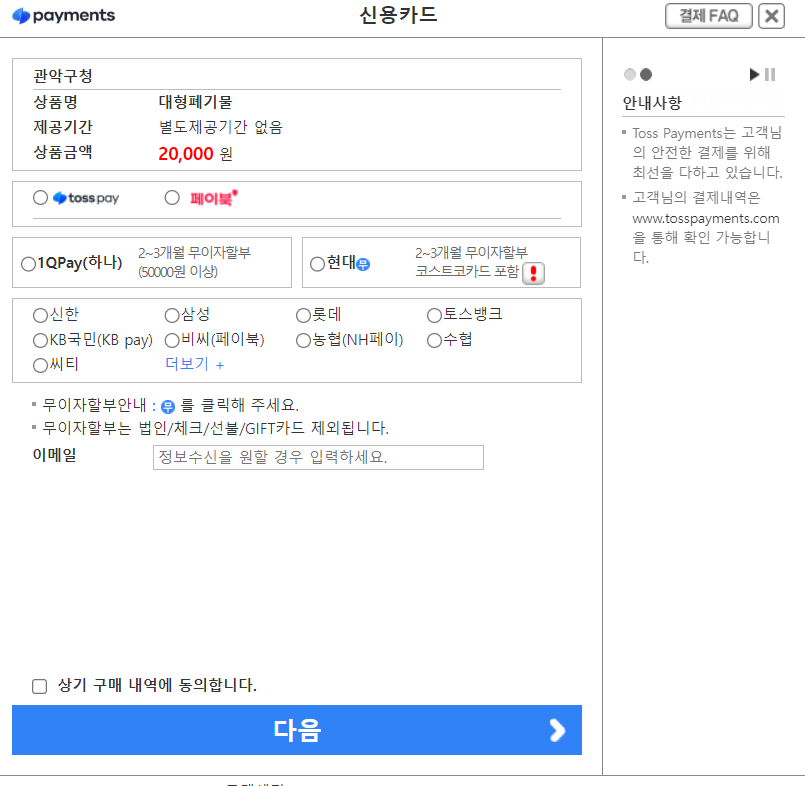Click the 별도제공기간 없음 text
Viewport: 805px width, 786px height.
221,127
